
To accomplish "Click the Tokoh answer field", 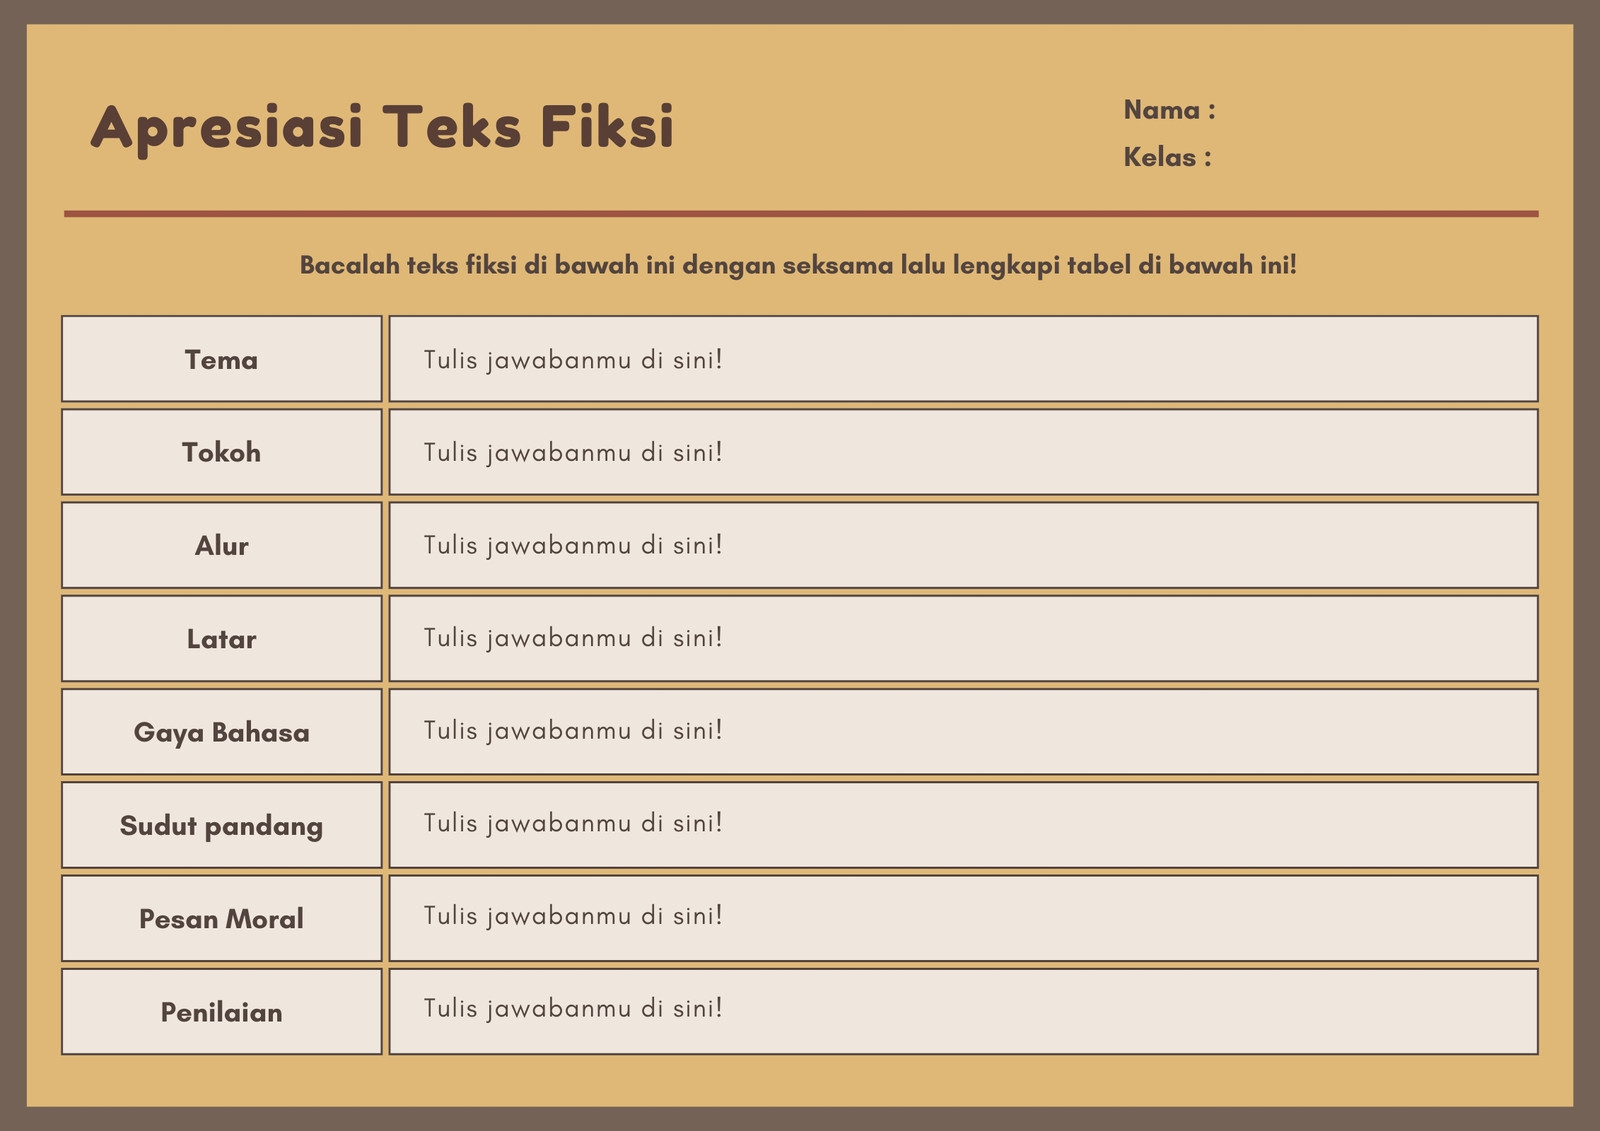I will click(x=963, y=452).
